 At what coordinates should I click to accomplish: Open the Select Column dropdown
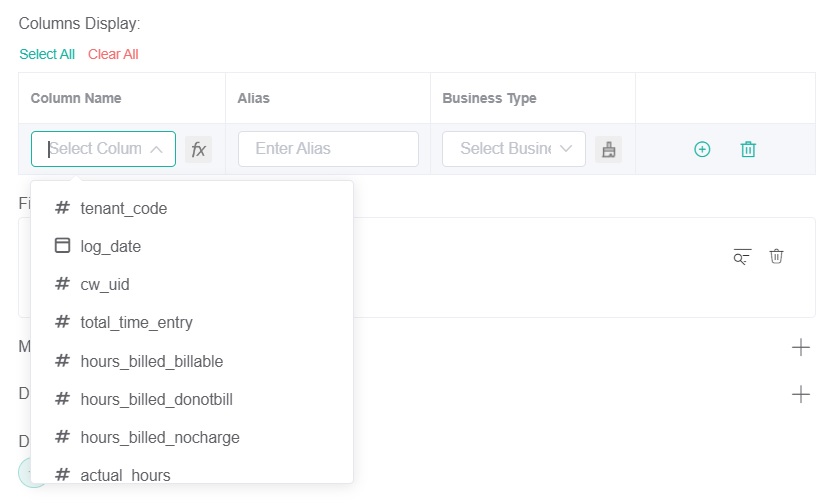pos(103,149)
